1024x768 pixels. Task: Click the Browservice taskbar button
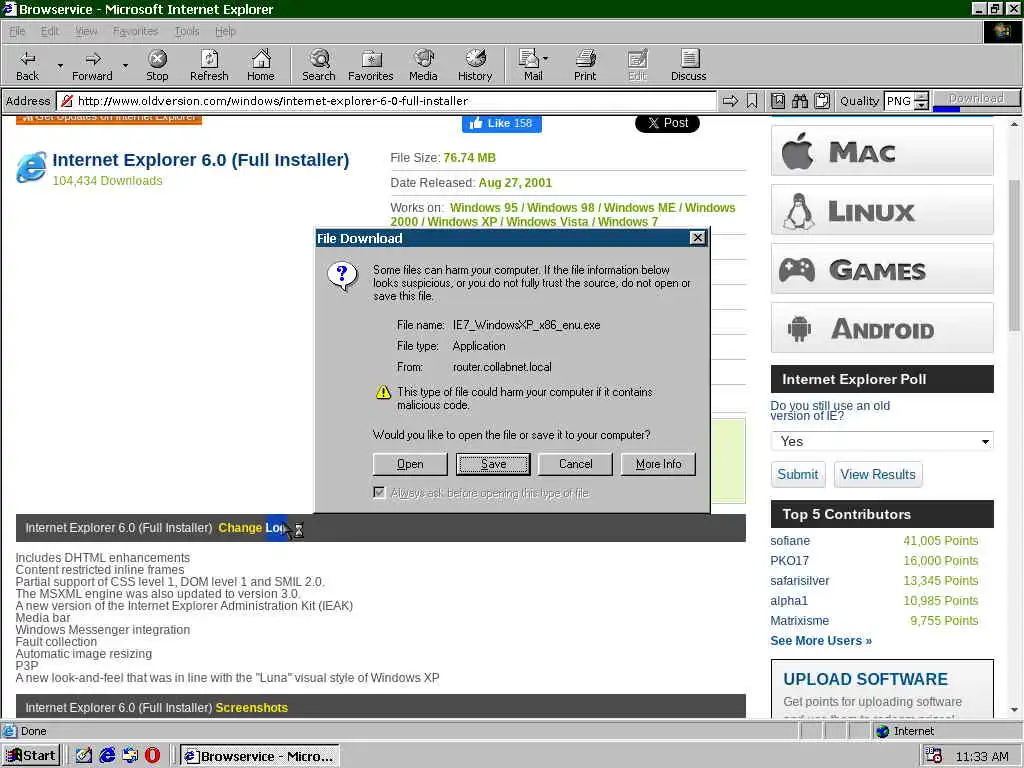259,756
